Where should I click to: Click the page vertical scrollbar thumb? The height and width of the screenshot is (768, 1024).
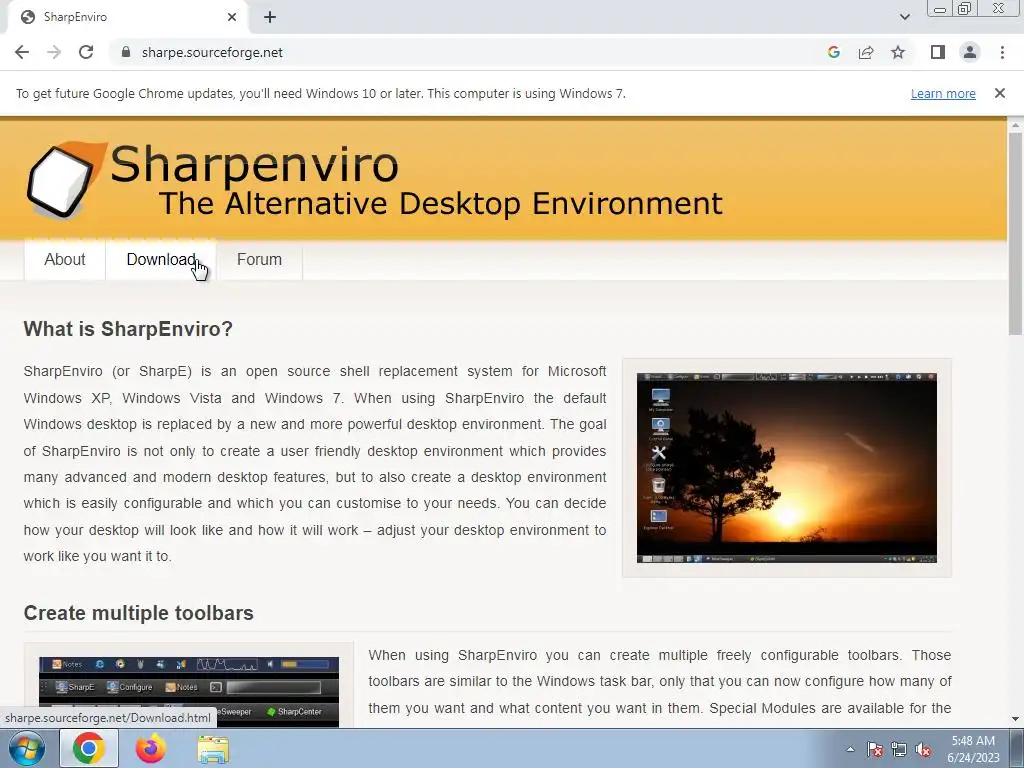[1015, 232]
